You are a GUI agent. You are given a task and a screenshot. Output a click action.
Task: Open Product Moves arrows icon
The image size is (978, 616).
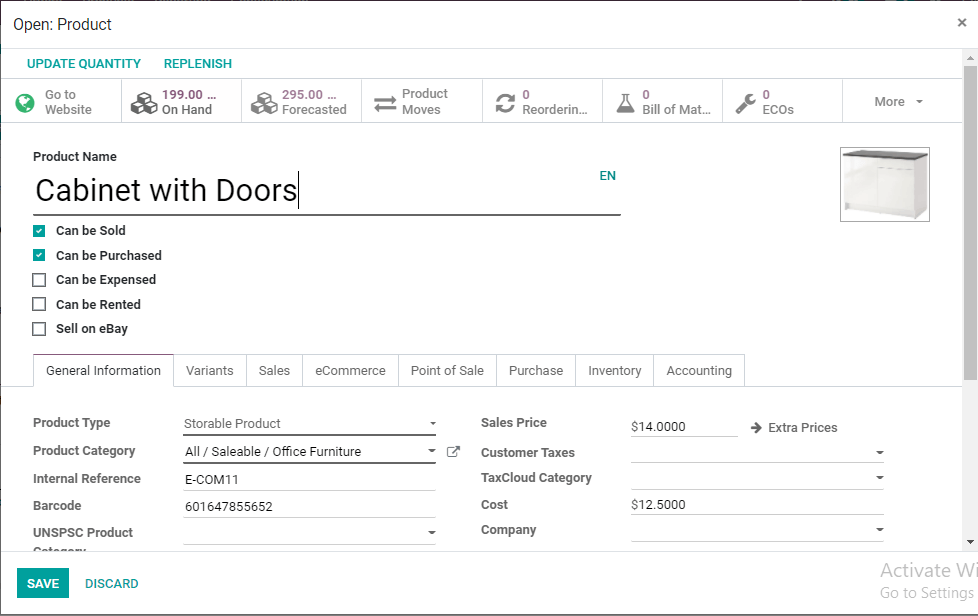point(385,103)
